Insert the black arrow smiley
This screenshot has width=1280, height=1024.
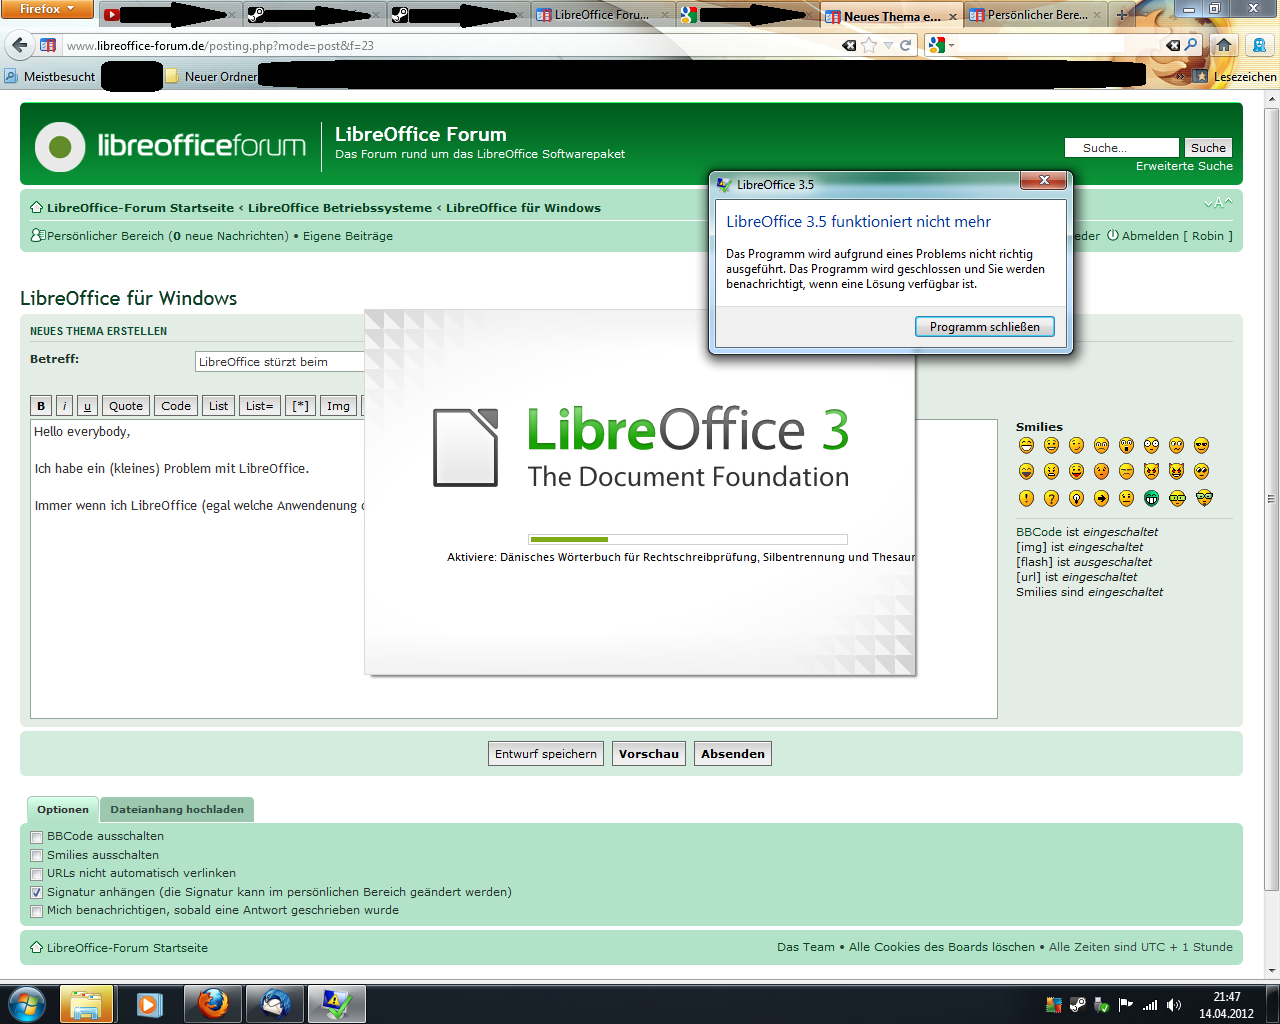coord(1101,498)
